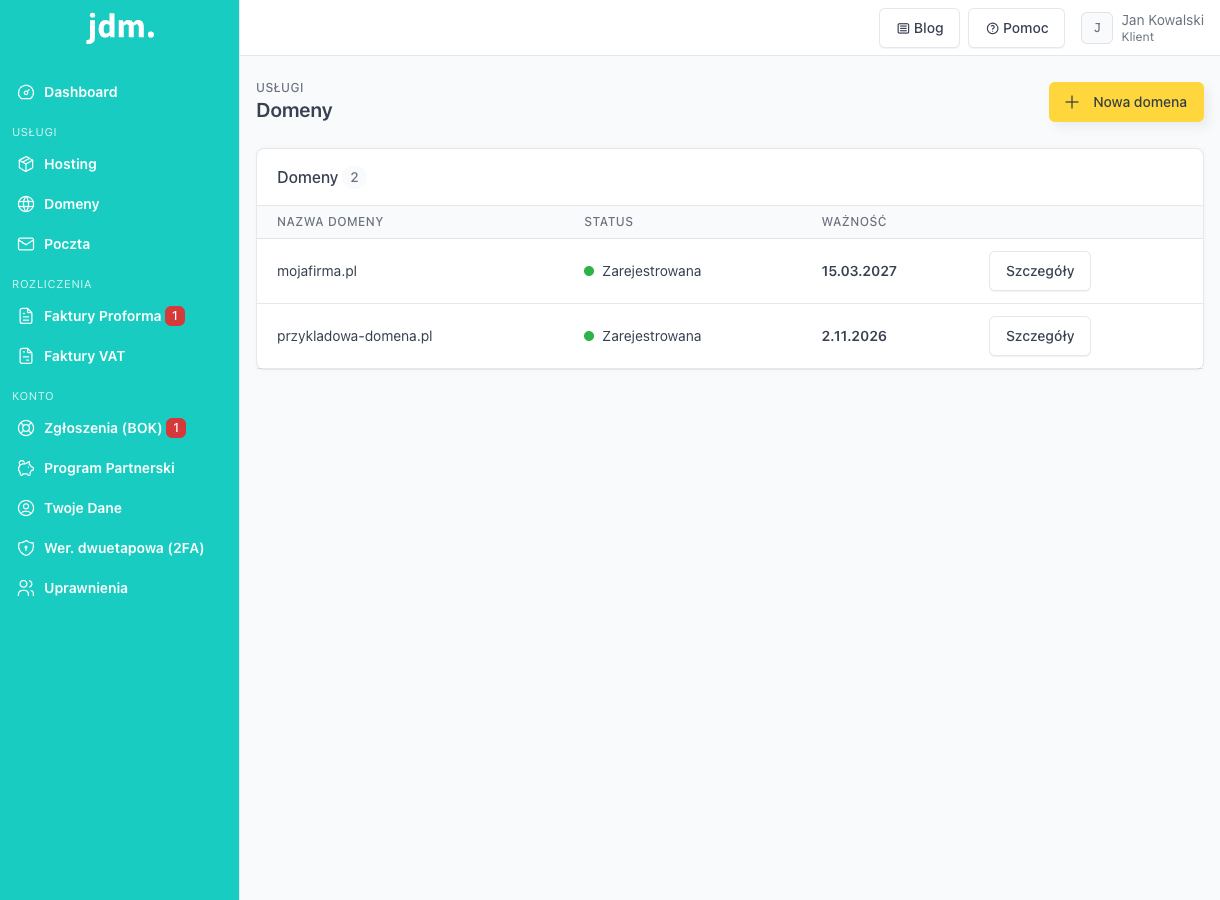This screenshot has height=900, width=1220.
Task: Open Szczegóły for mojafirma.pl
Action: pyautogui.click(x=1040, y=271)
